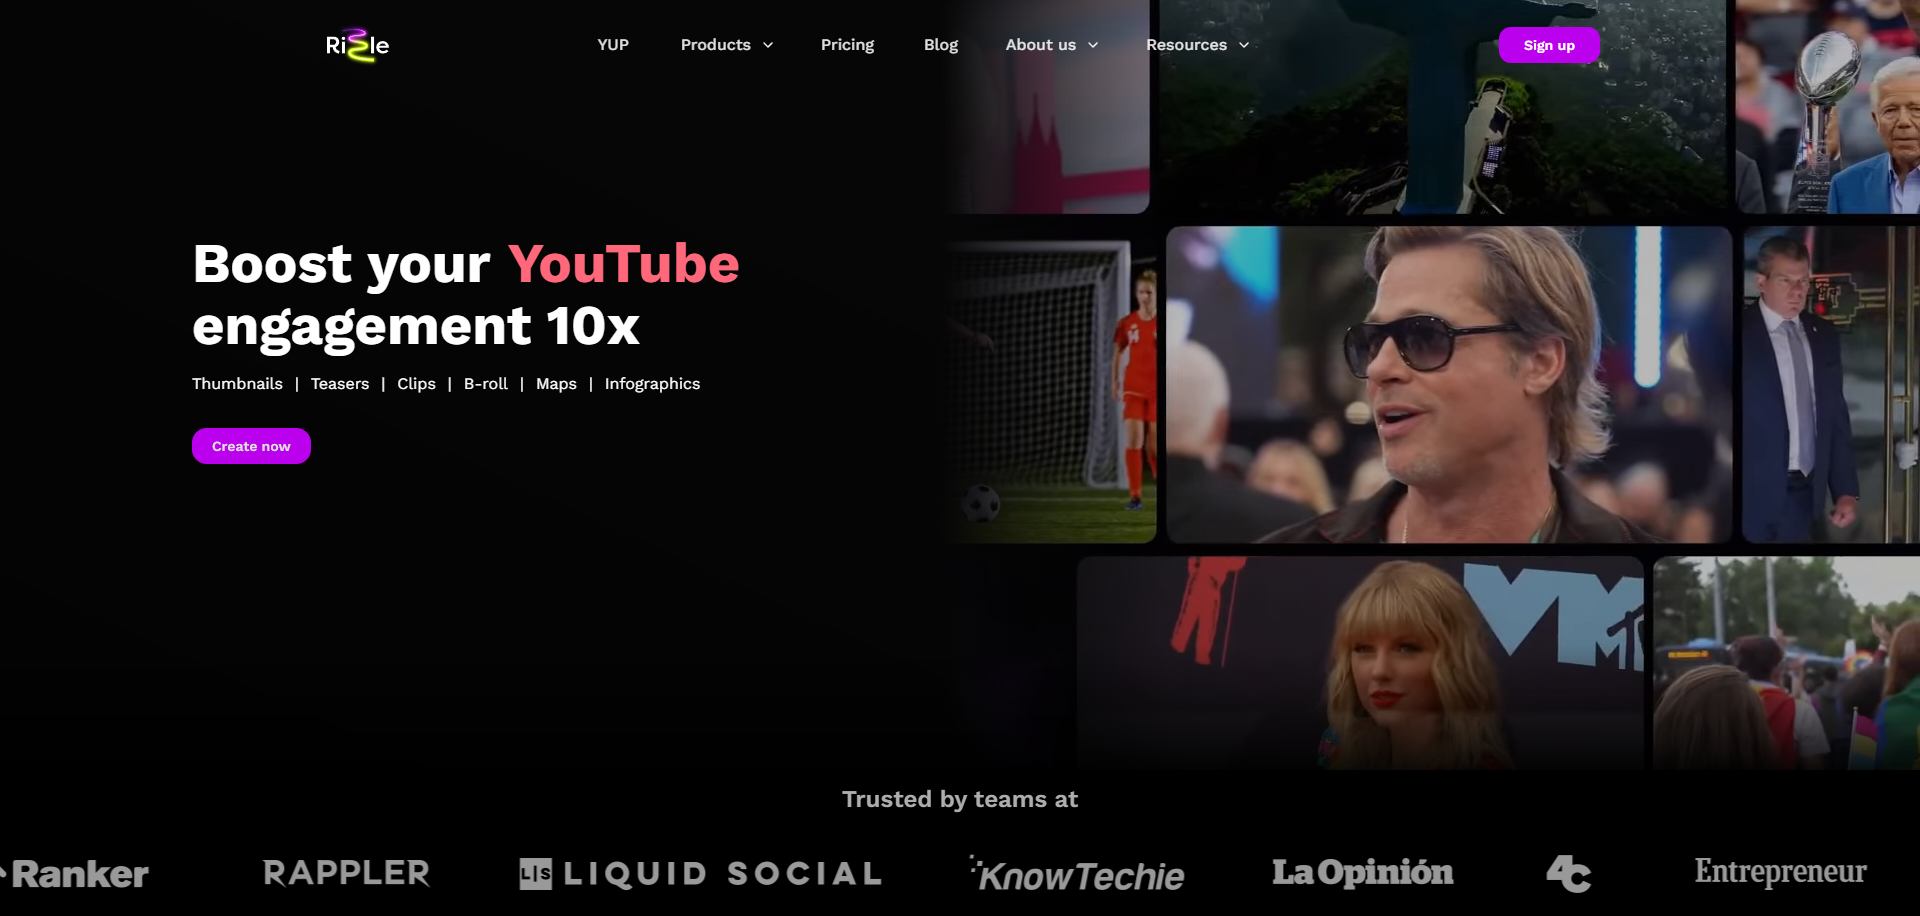Open the blonde woman VMA thumbnail

1360,663
